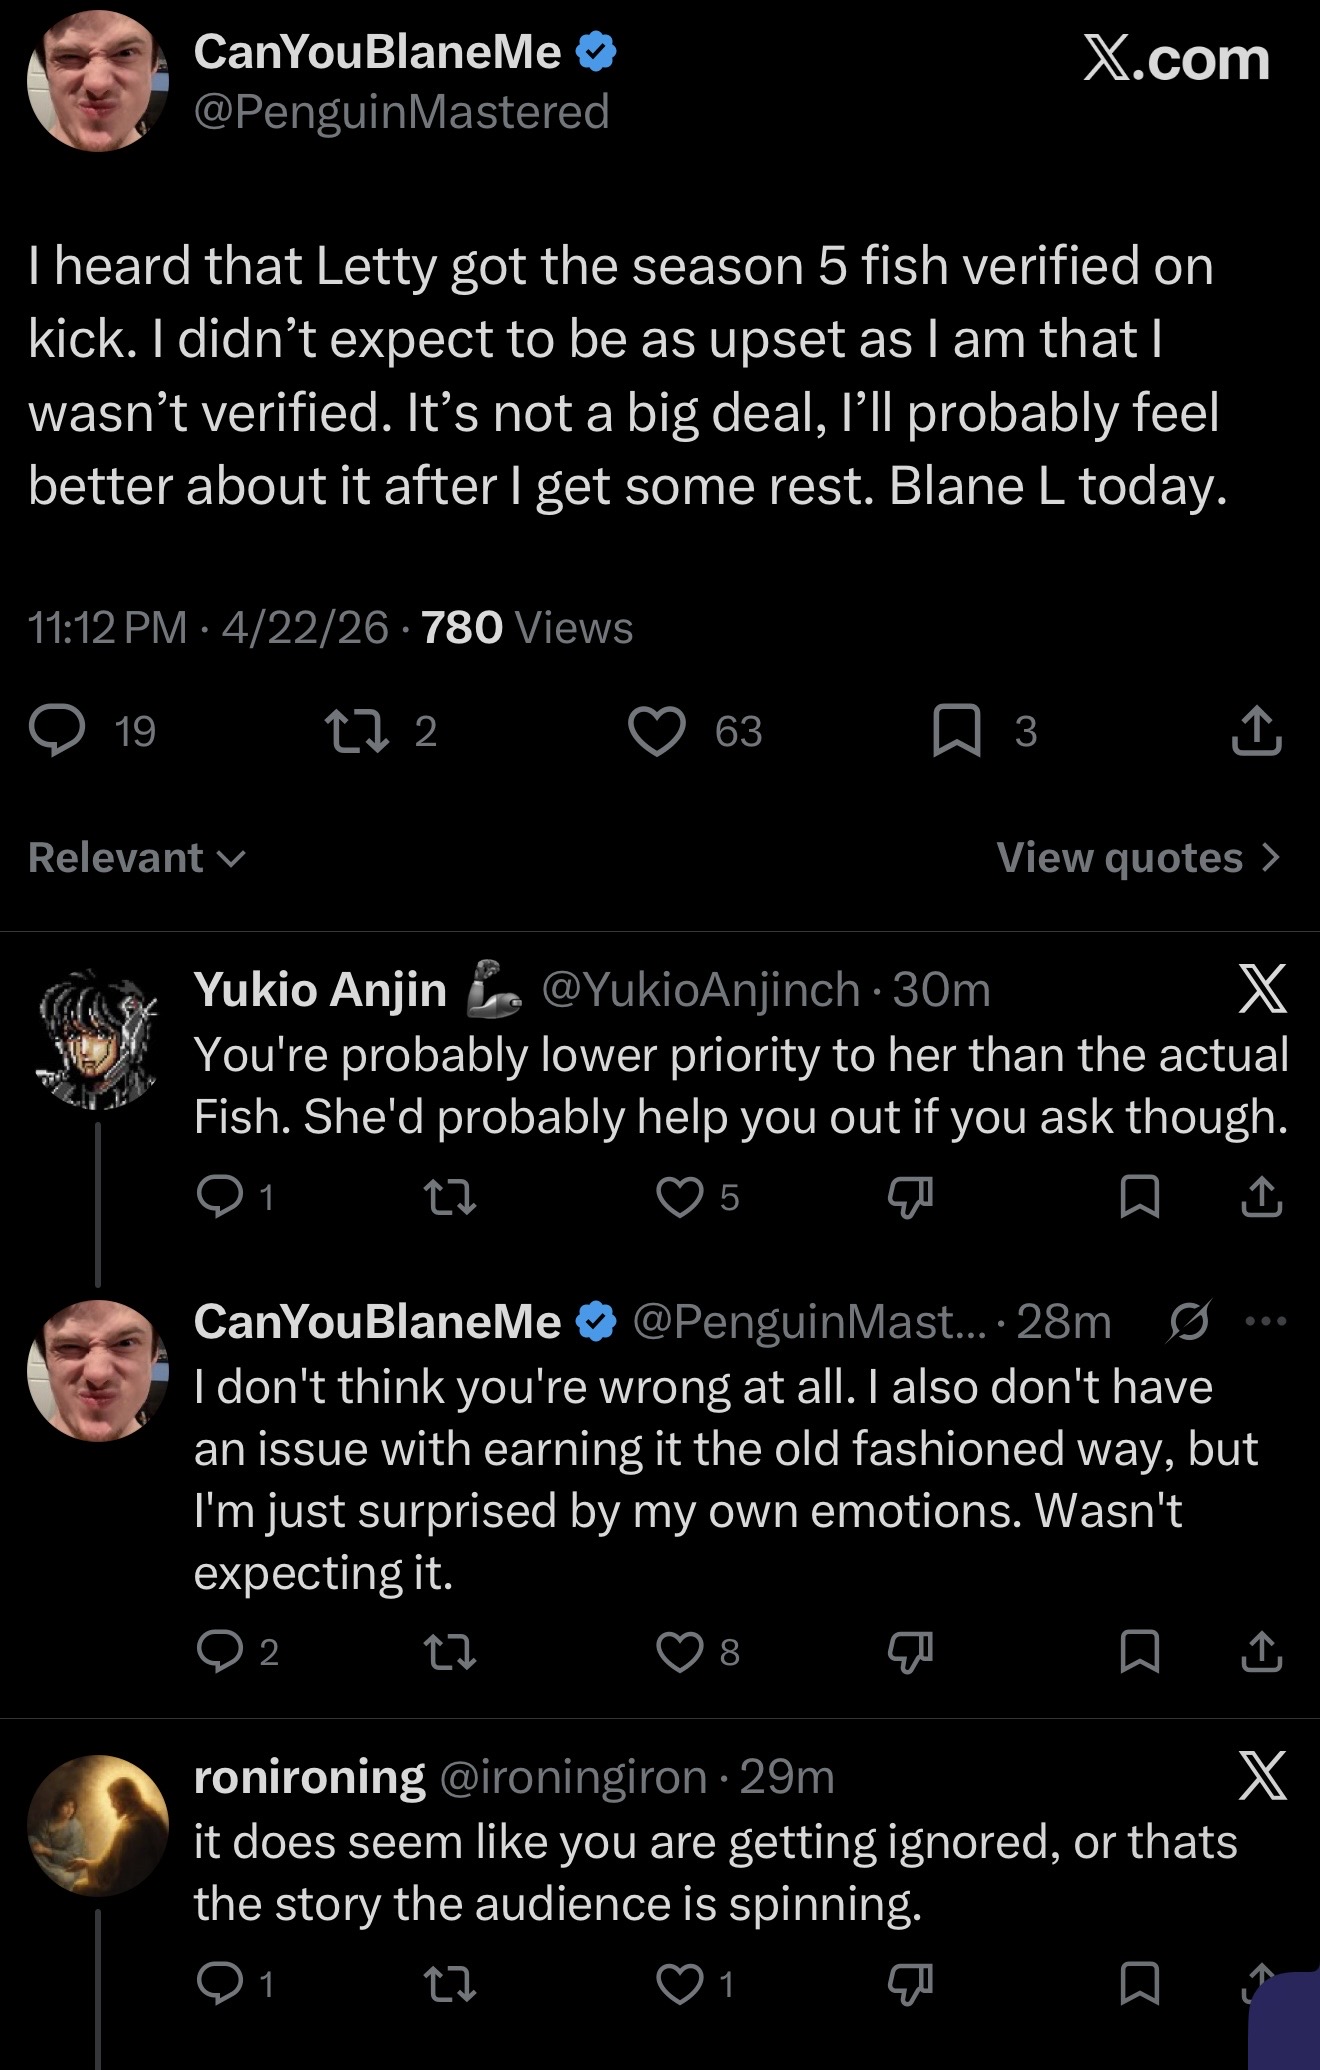Open @PenguinMastered handle in main tweet header
The height and width of the screenshot is (2070, 1320).
401,112
